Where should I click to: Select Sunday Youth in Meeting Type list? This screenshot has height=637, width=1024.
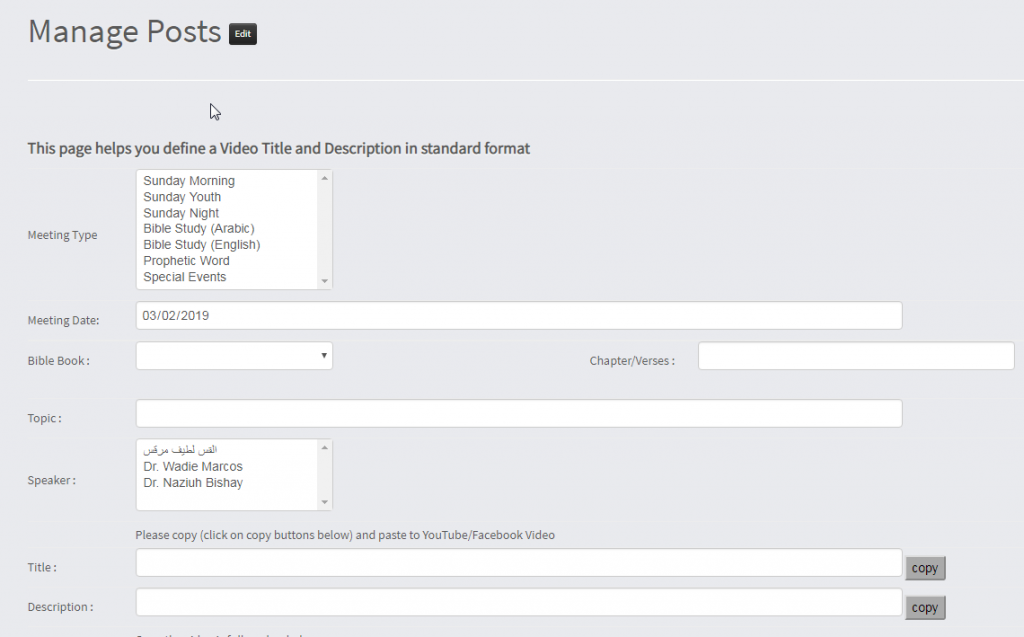click(182, 197)
